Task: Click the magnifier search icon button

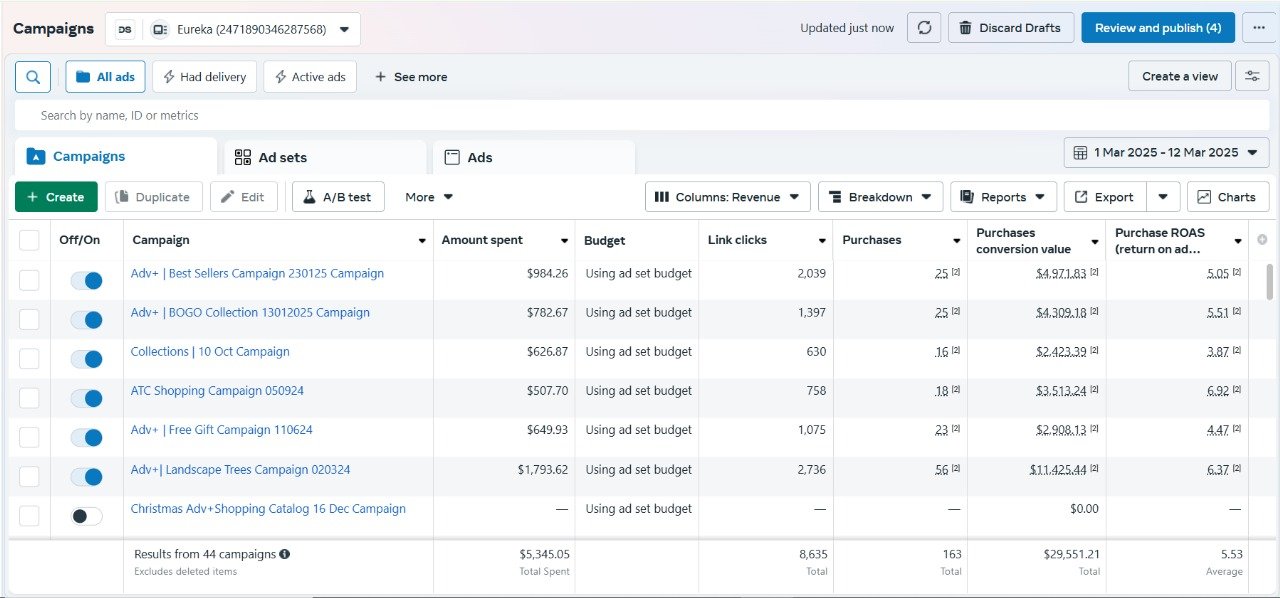Action: pos(33,77)
